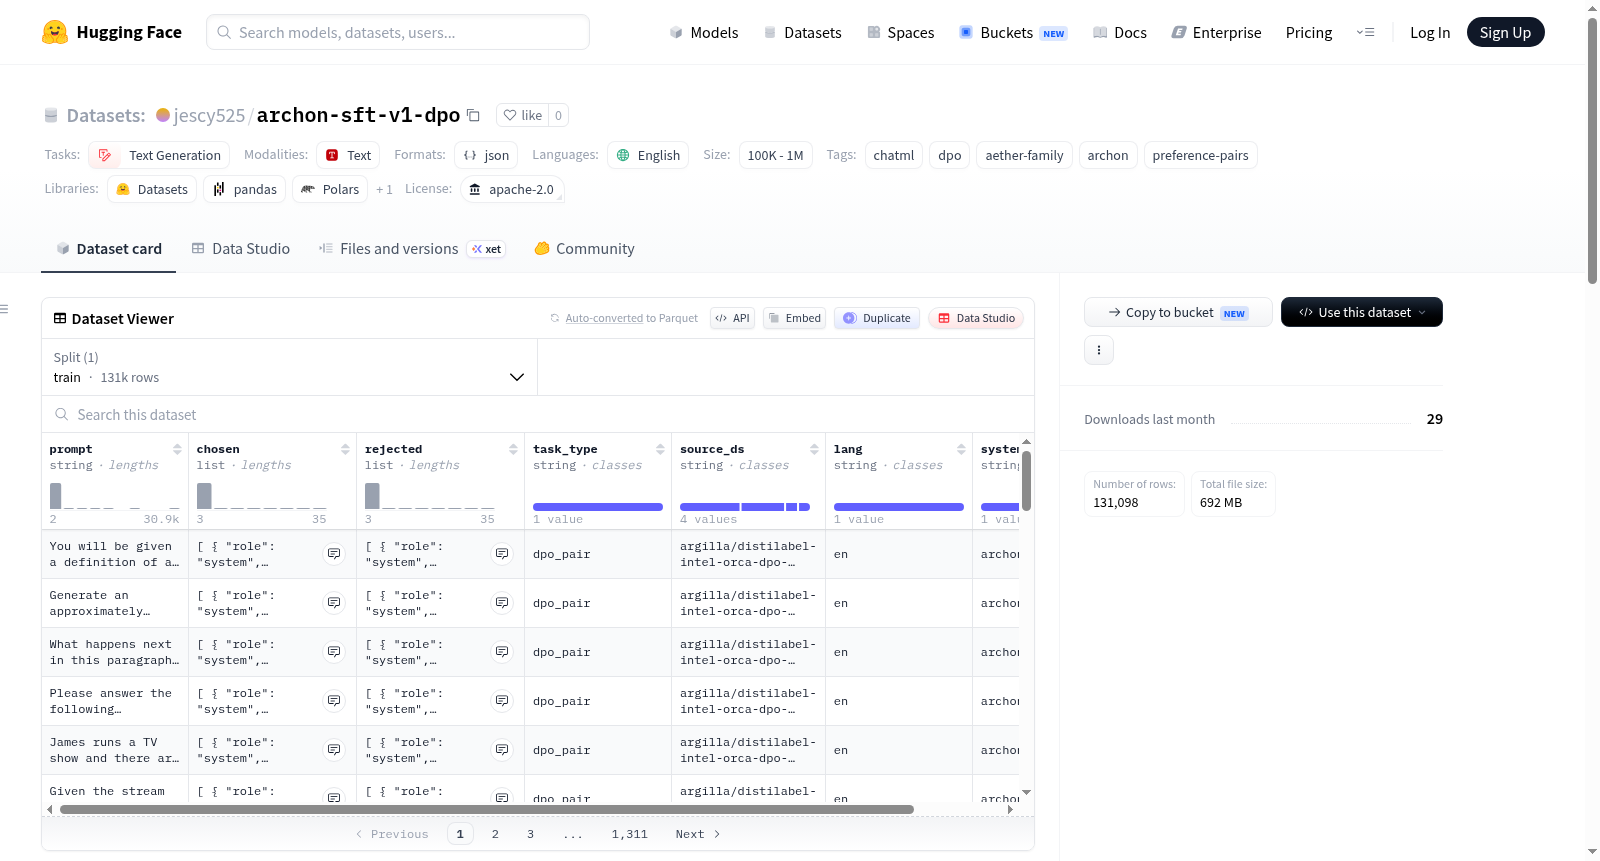The width and height of the screenshot is (1600, 861).
Task: Open the first row's chosen conversation view icon
Action: tap(334, 554)
